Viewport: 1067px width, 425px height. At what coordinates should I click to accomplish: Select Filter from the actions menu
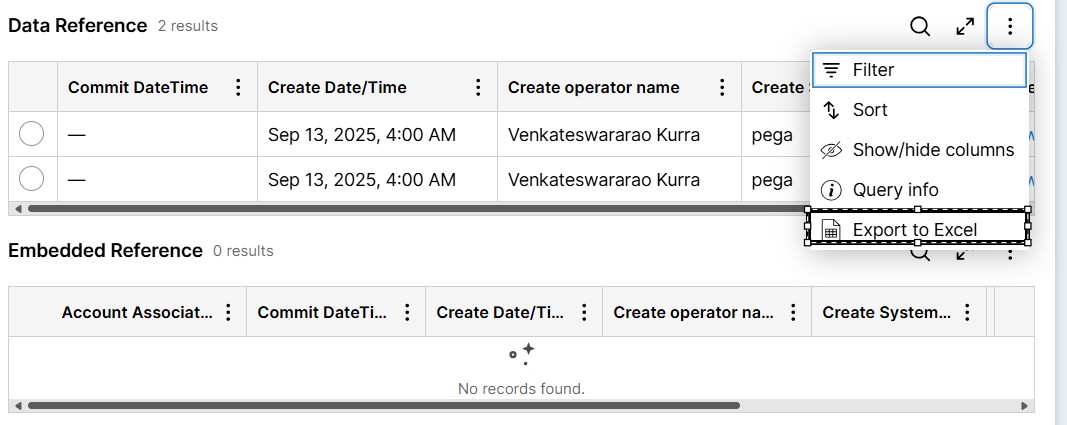(918, 70)
